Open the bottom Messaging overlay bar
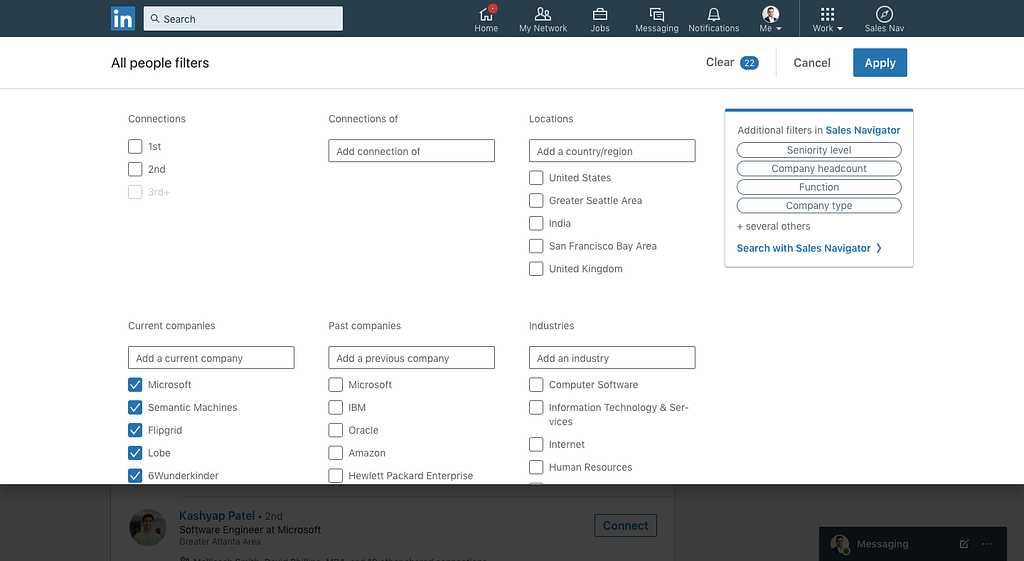 (912, 544)
